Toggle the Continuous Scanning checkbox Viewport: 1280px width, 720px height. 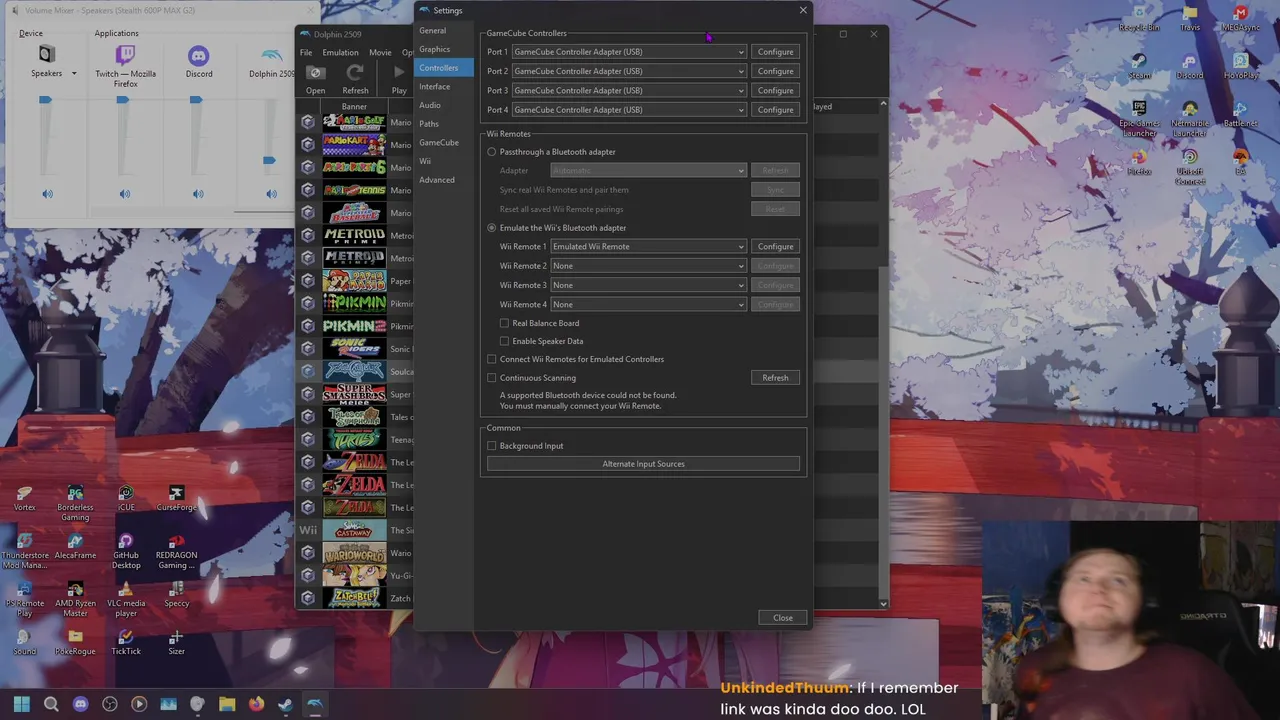pos(492,378)
